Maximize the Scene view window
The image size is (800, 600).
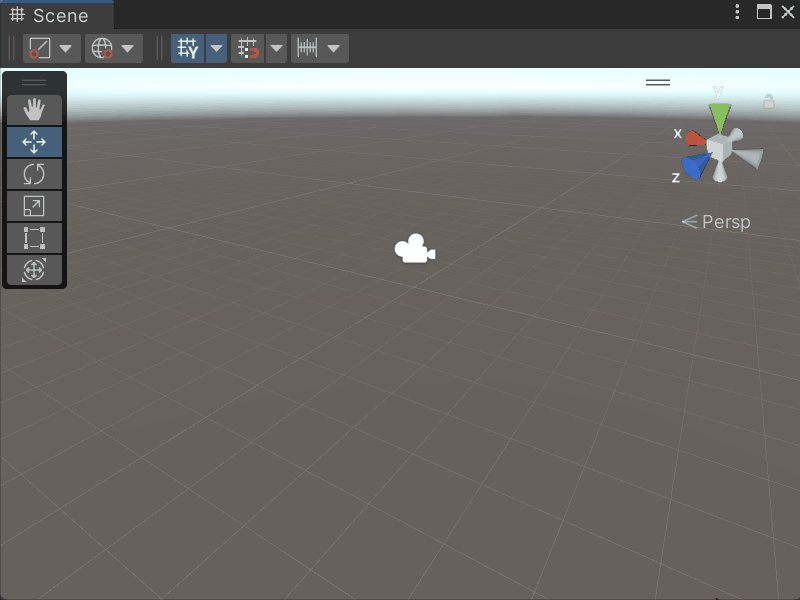click(x=764, y=12)
